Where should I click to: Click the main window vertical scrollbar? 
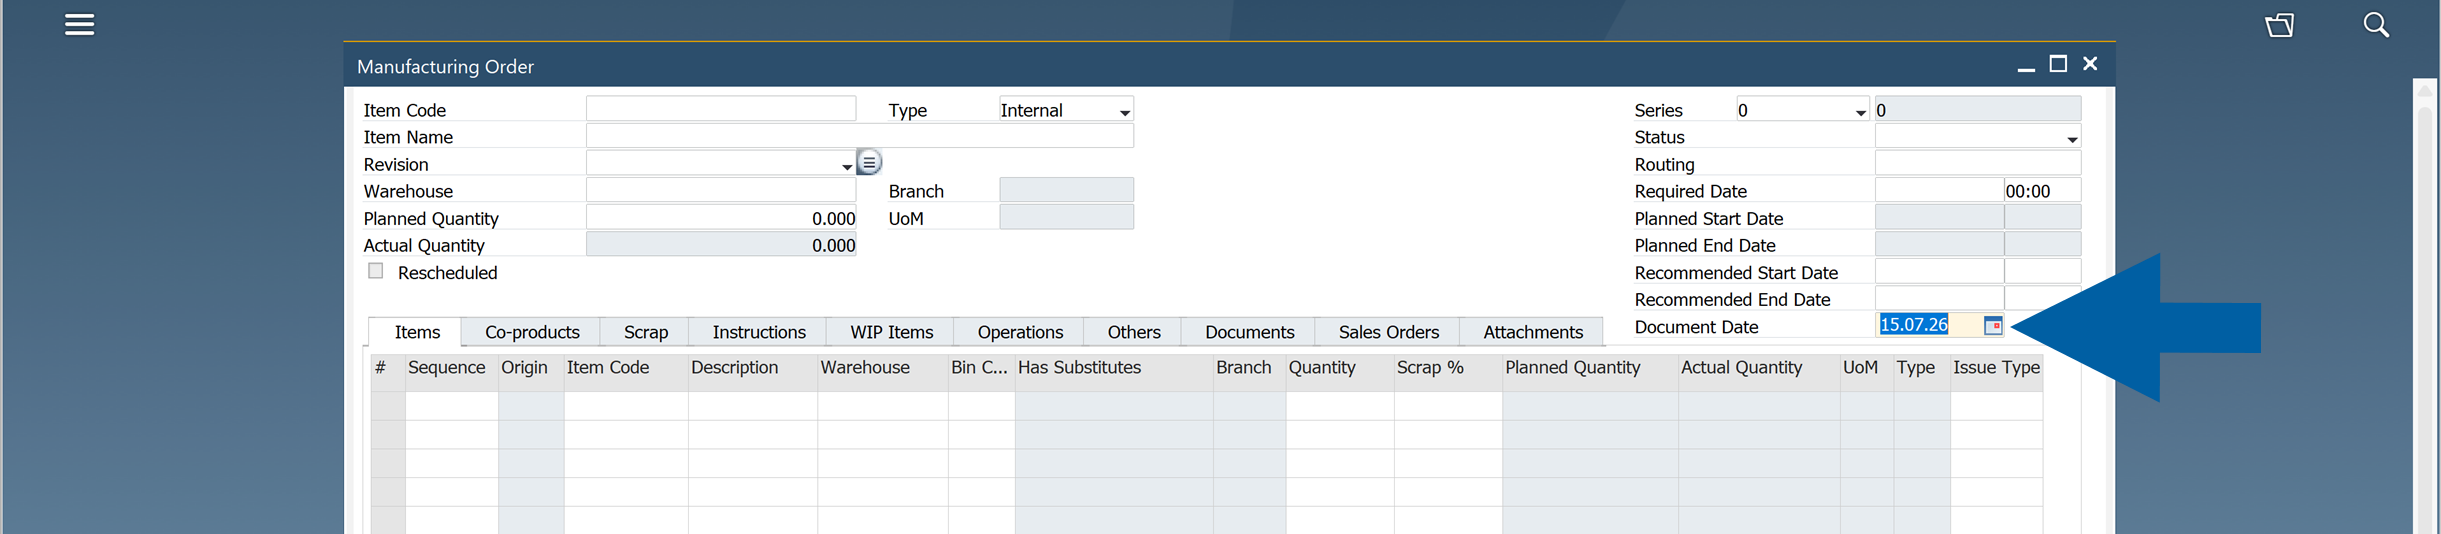pyautogui.click(x=2425, y=306)
